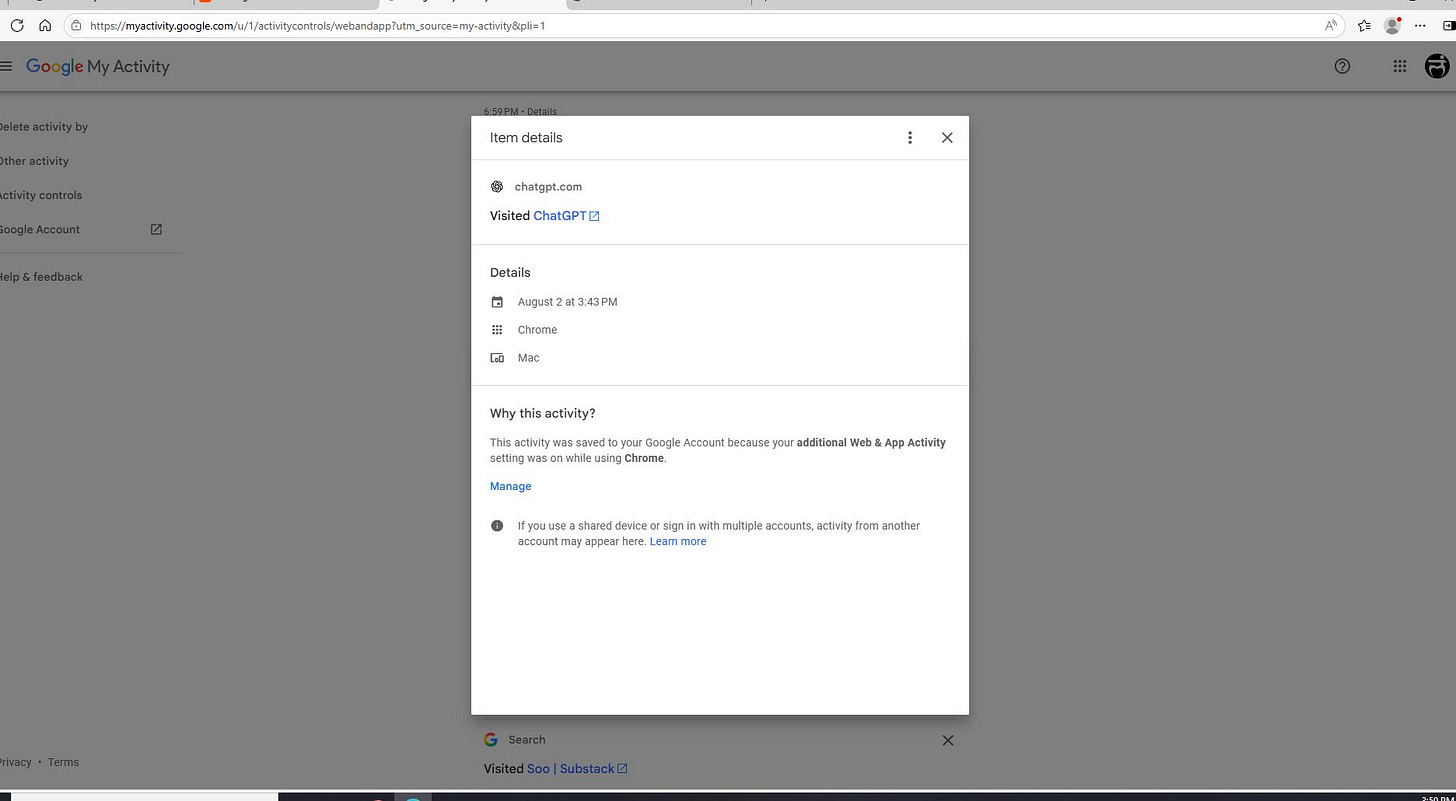Select 'Other activity' in sidebar

tap(34, 161)
